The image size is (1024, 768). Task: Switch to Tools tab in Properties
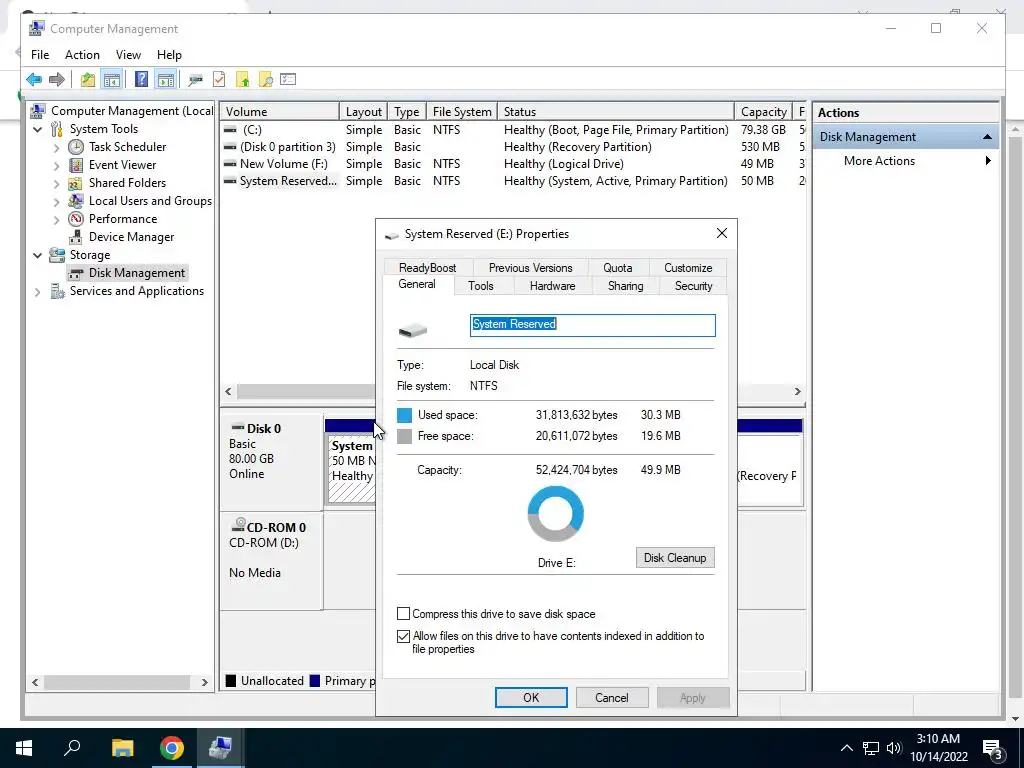(x=481, y=286)
